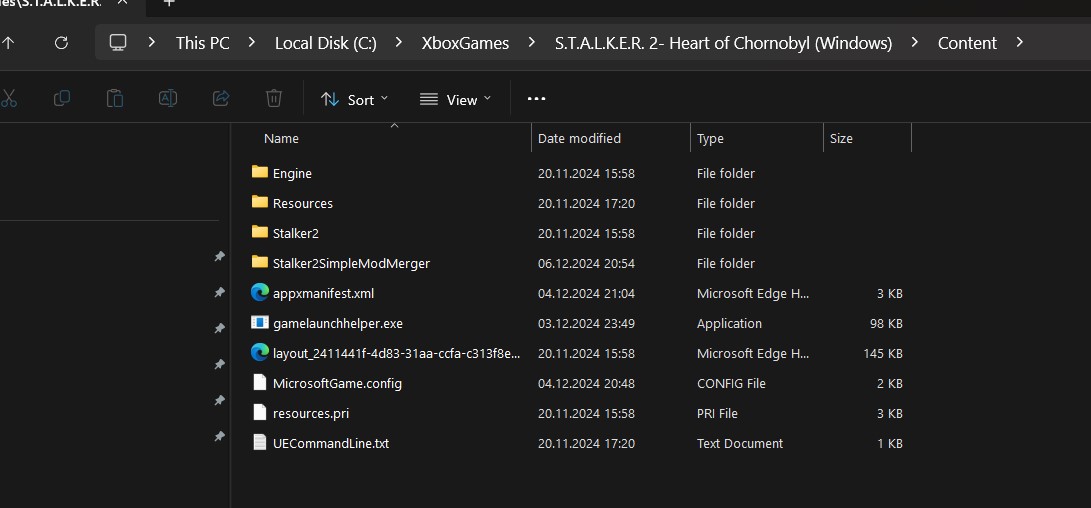Open a new tab with plus button
The width and height of the screenshot is (1091, 508).
pos(168,3)
